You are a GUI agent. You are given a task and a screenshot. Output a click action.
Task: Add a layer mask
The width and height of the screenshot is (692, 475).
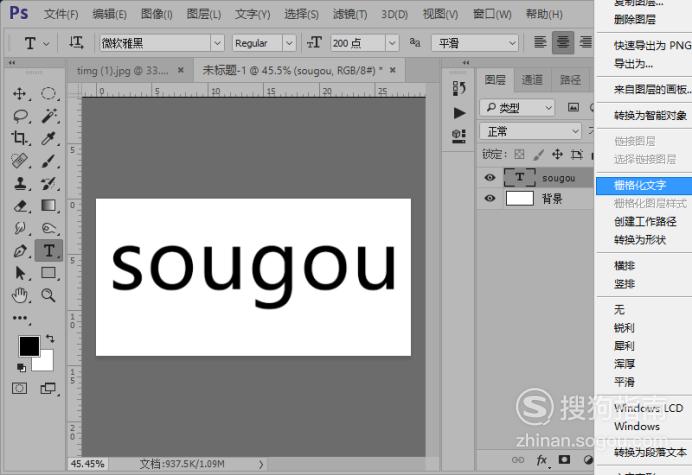tap(564, 460)
